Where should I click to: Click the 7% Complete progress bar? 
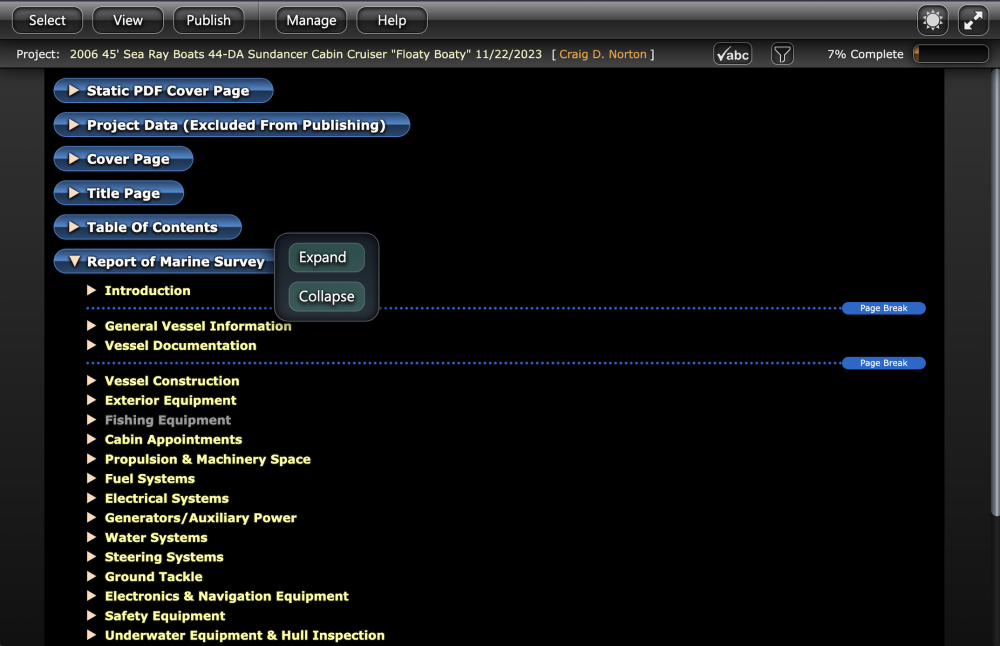coord(949,54)
